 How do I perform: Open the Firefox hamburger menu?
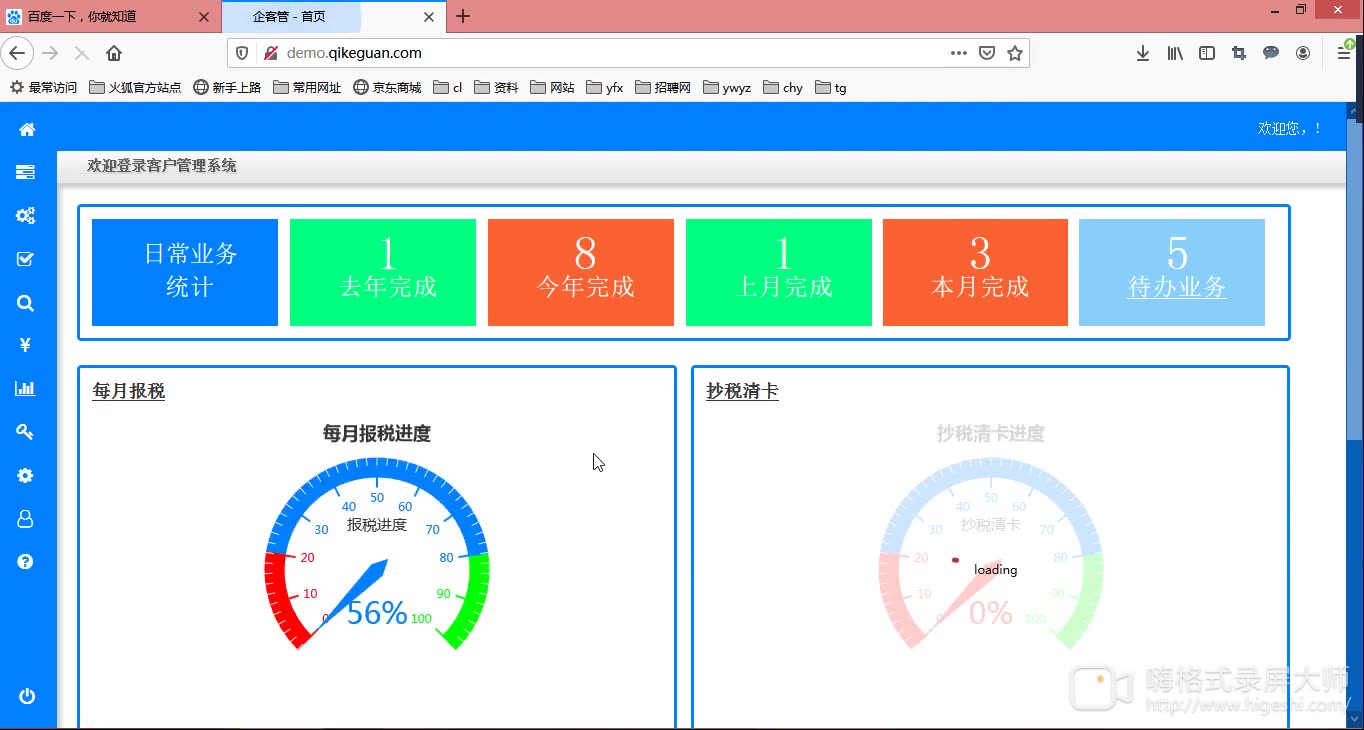[x=1344, y=53]
